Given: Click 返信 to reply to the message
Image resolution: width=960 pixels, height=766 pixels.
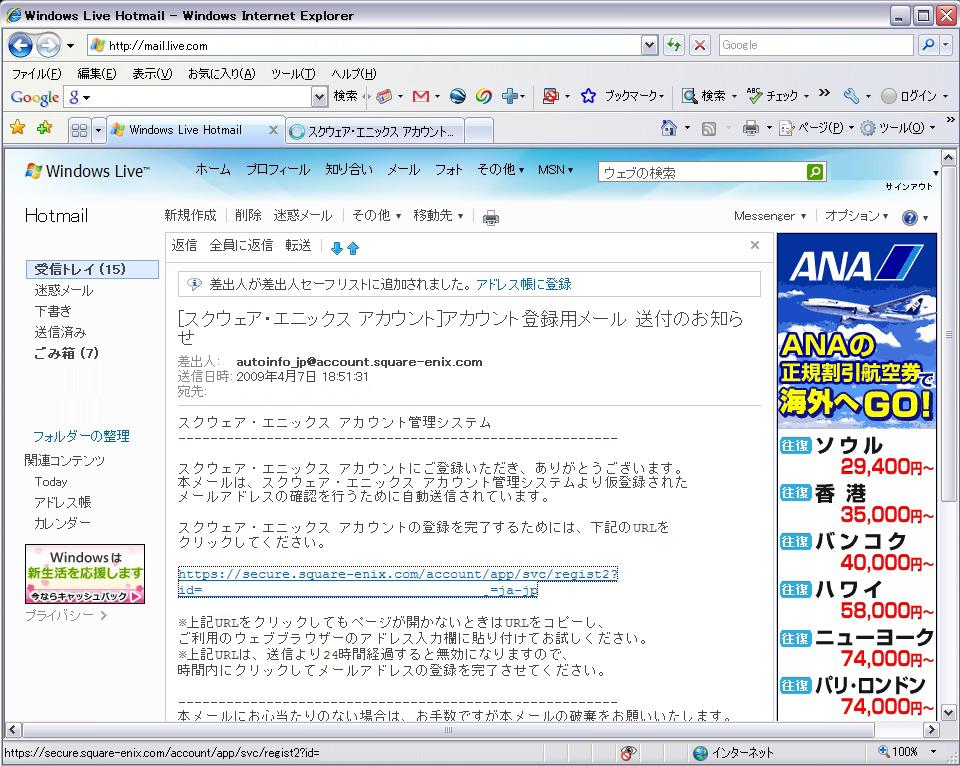Looking at the screenshot, I should coord(184,246).
